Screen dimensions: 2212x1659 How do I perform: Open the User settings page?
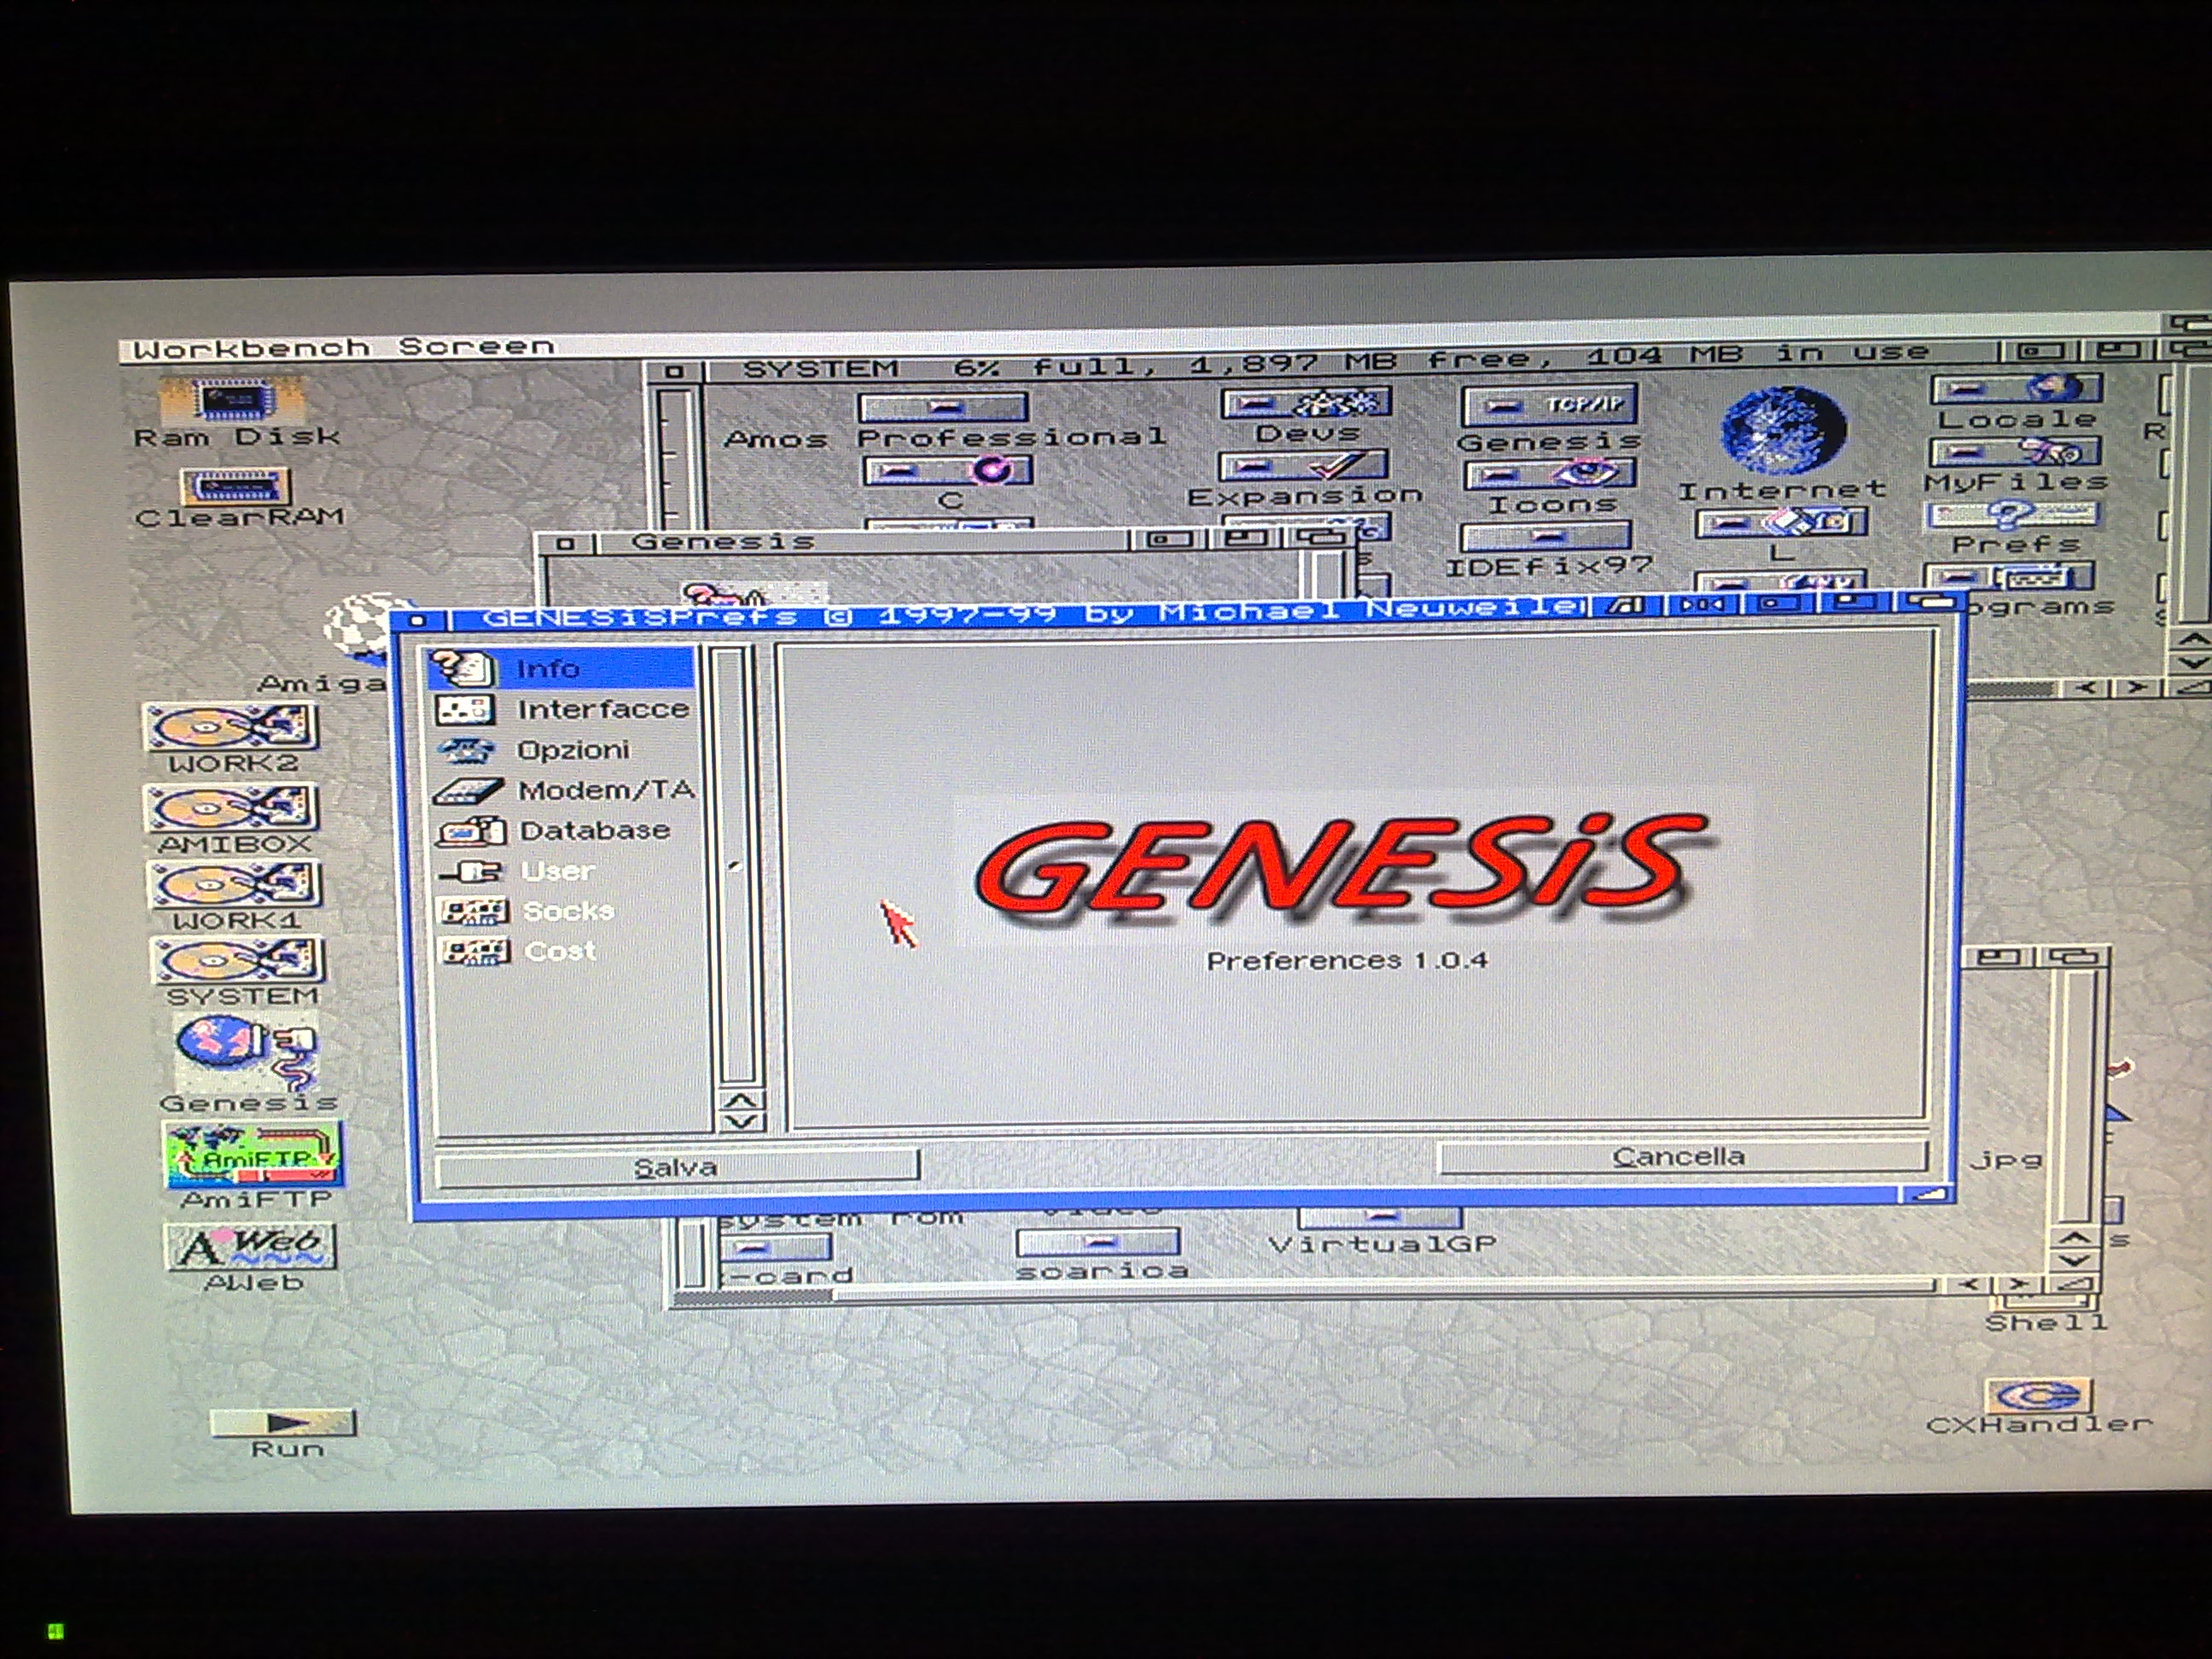click(556, 871)
